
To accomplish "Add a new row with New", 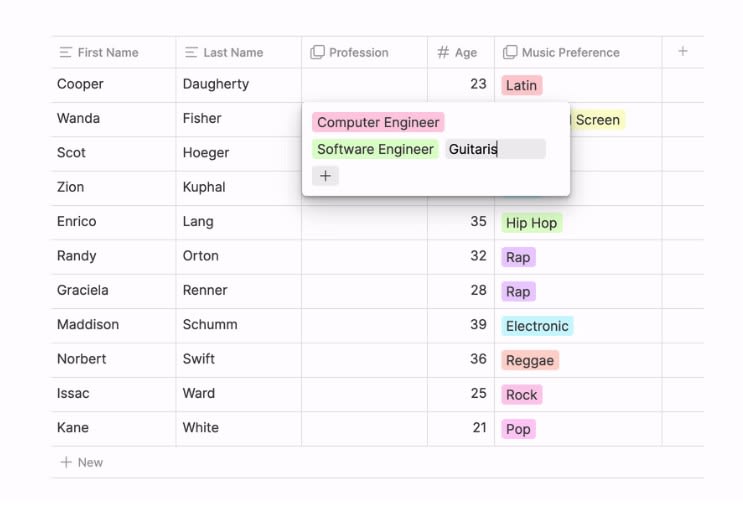I will [x=81, y=462].
